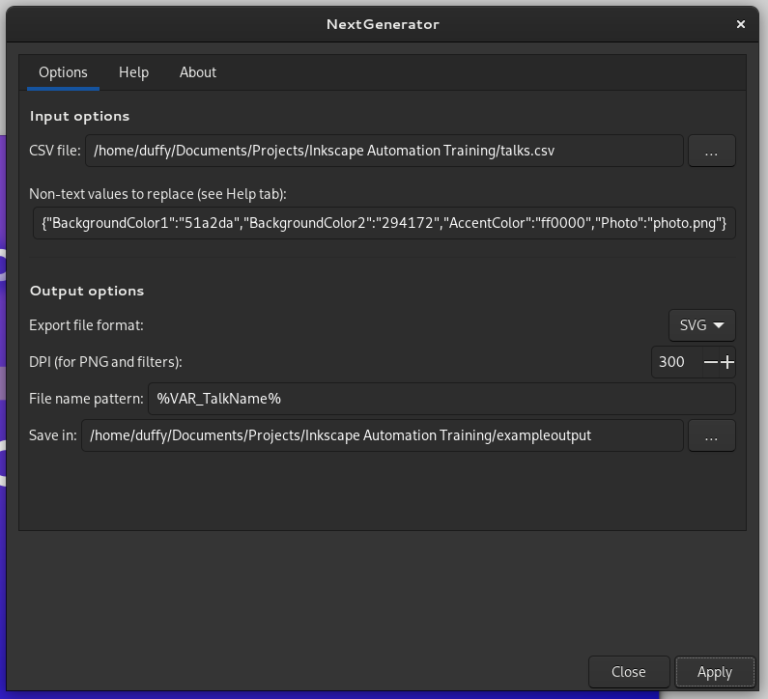Image resolution: width=768 pixels, height=699 pixels.
Task: Browse for the Save in folder
Action: coord(711,436)
